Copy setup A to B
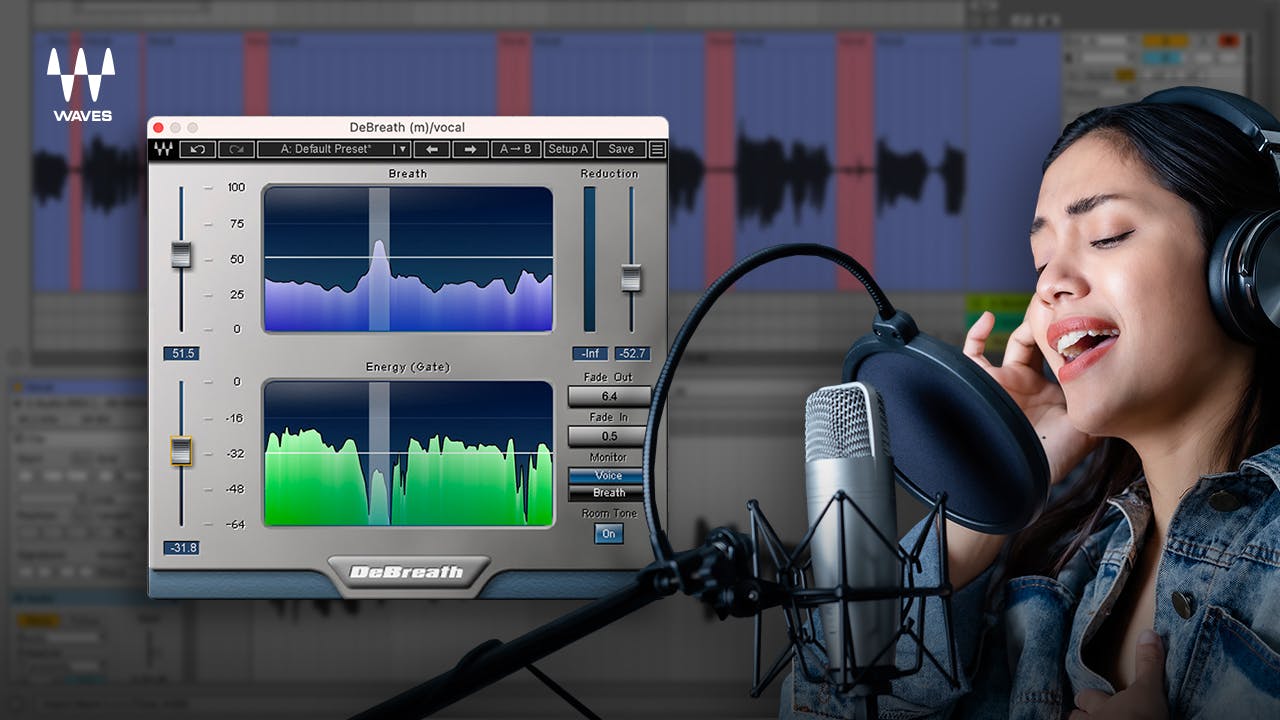 517,149
